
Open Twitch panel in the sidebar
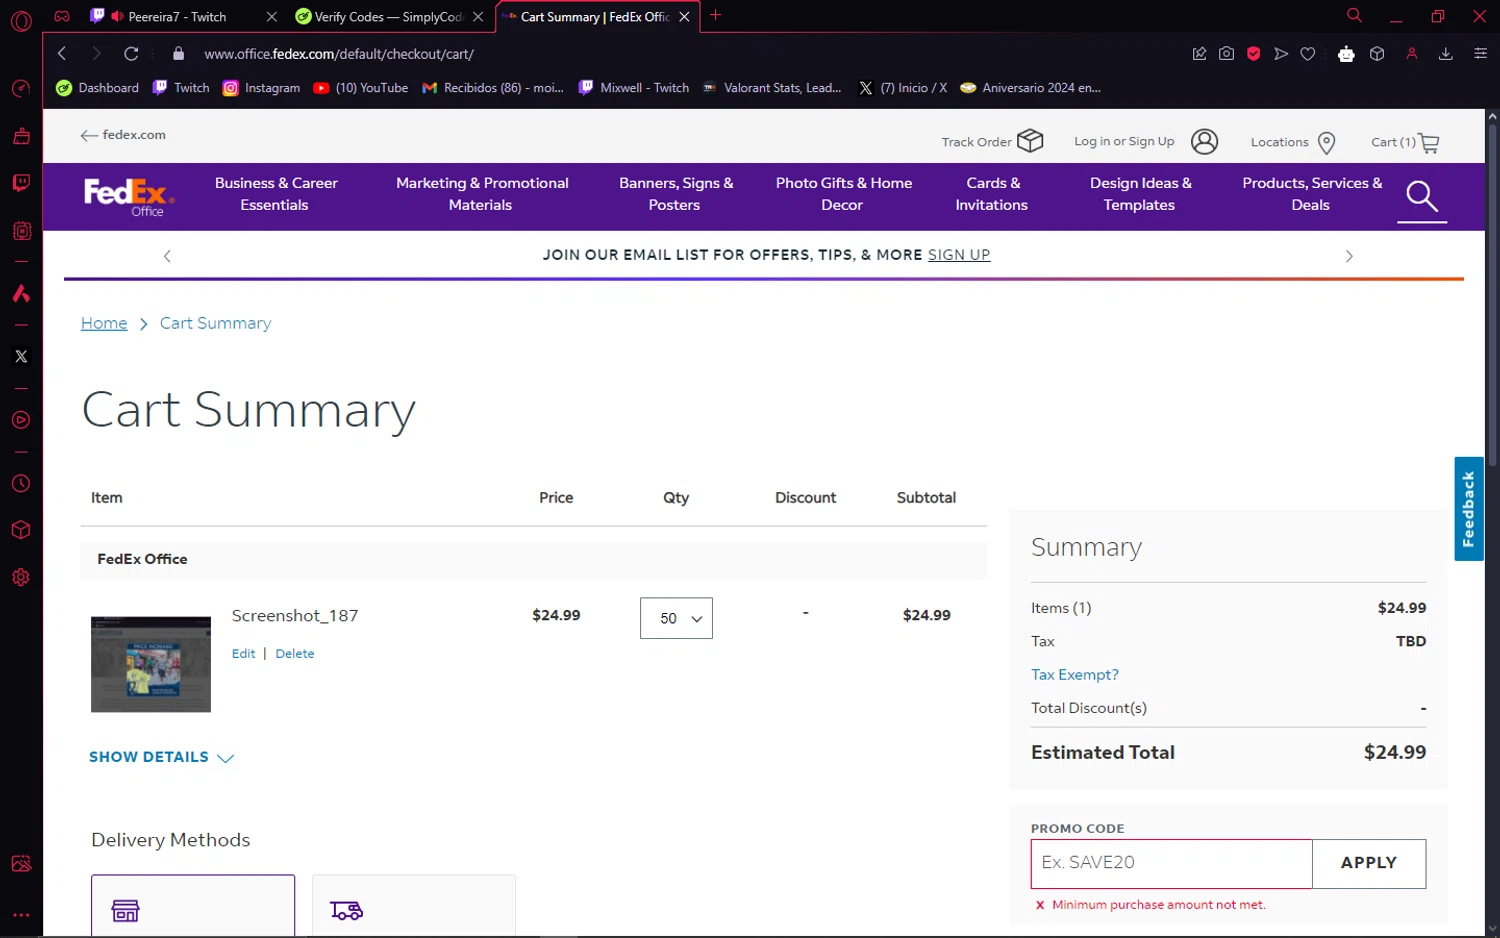pos(21,183)
